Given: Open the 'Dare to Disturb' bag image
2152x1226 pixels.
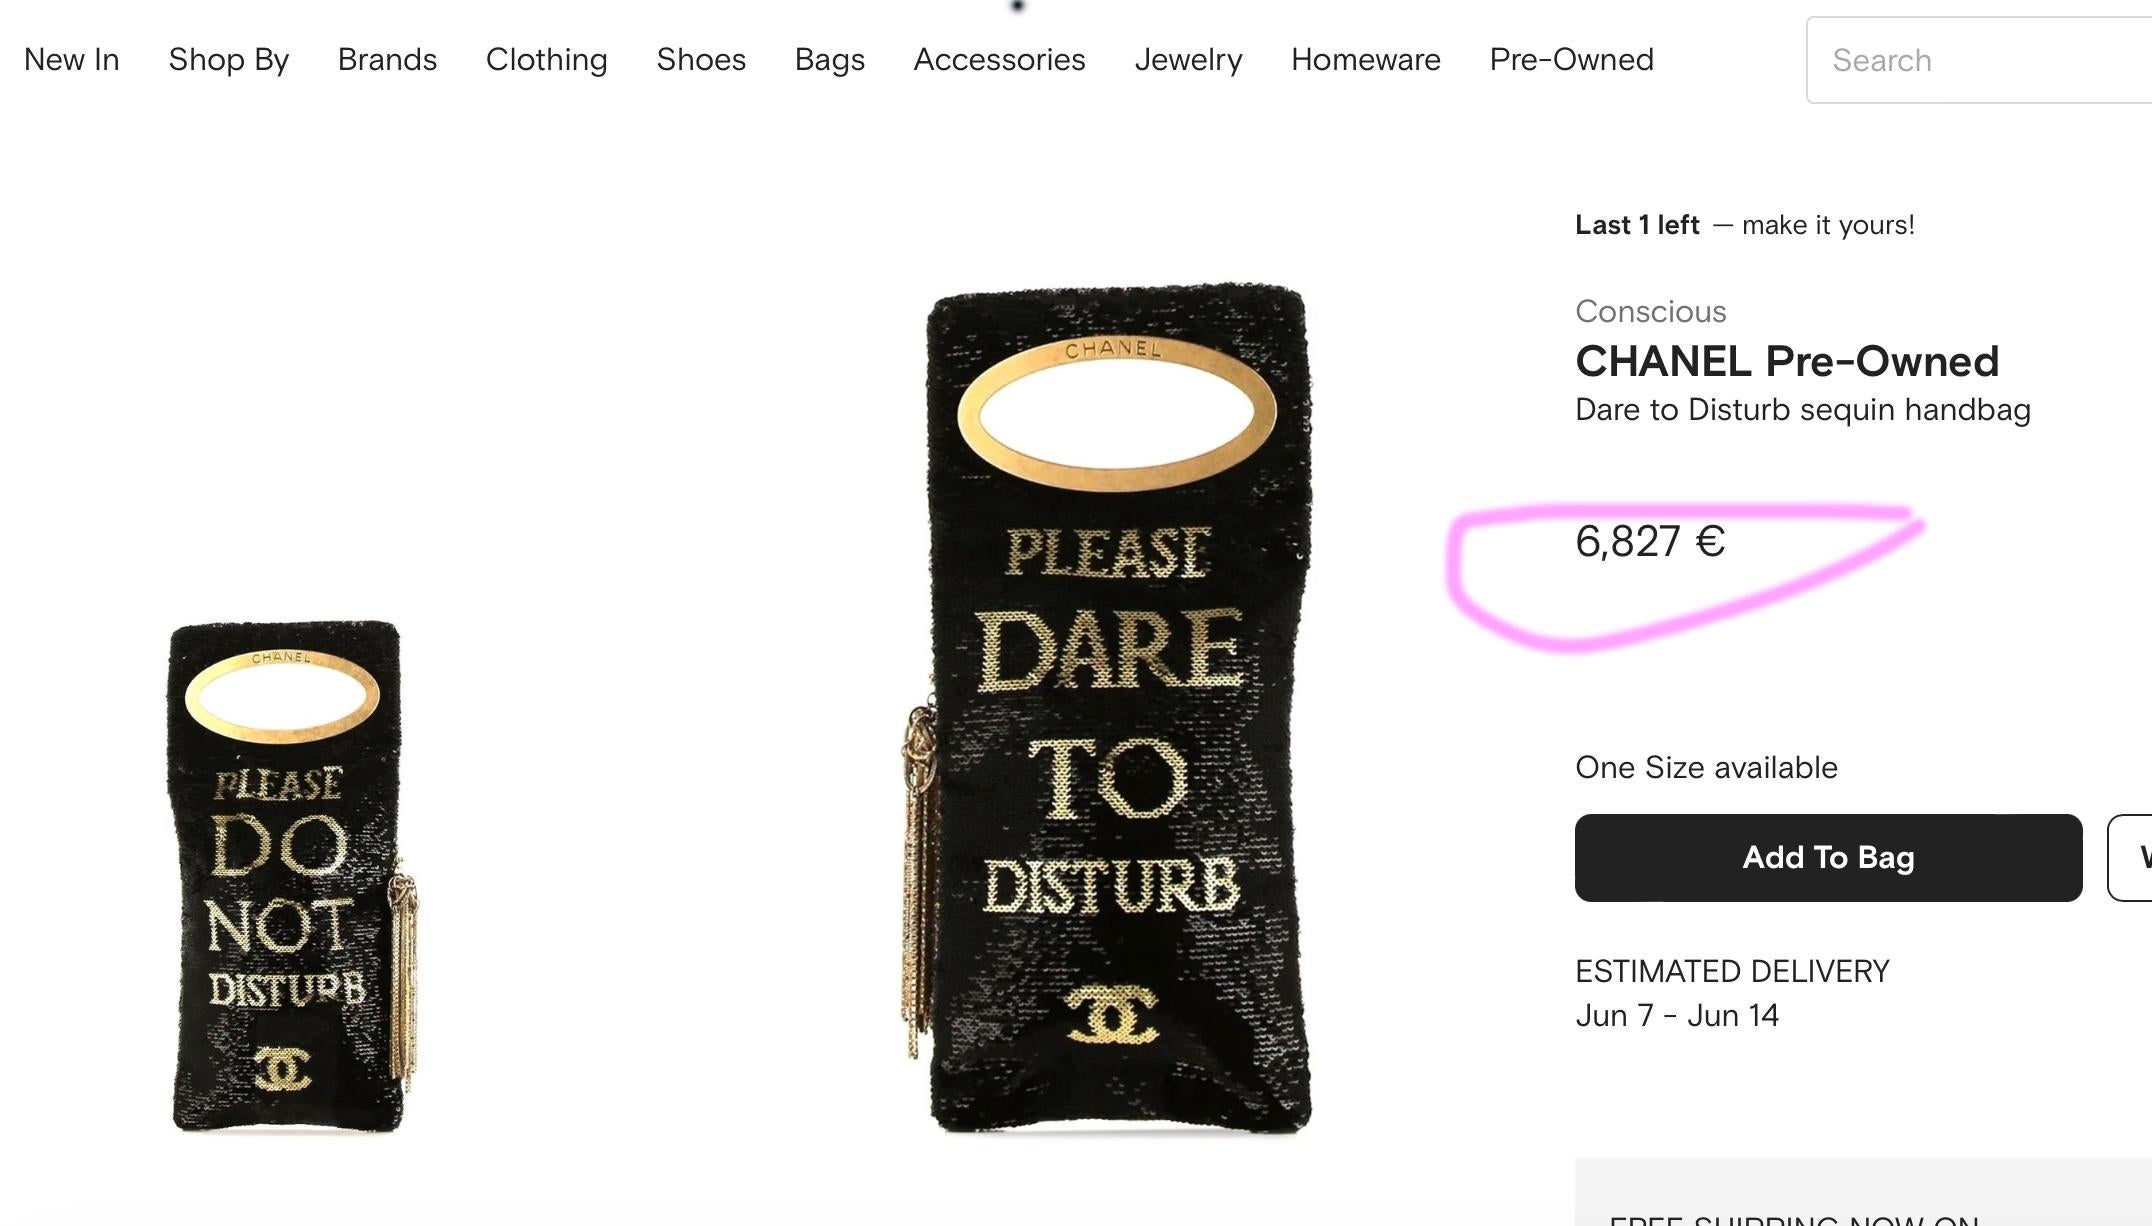Looking at the screenshot, I should click(x=1115, y=710).
